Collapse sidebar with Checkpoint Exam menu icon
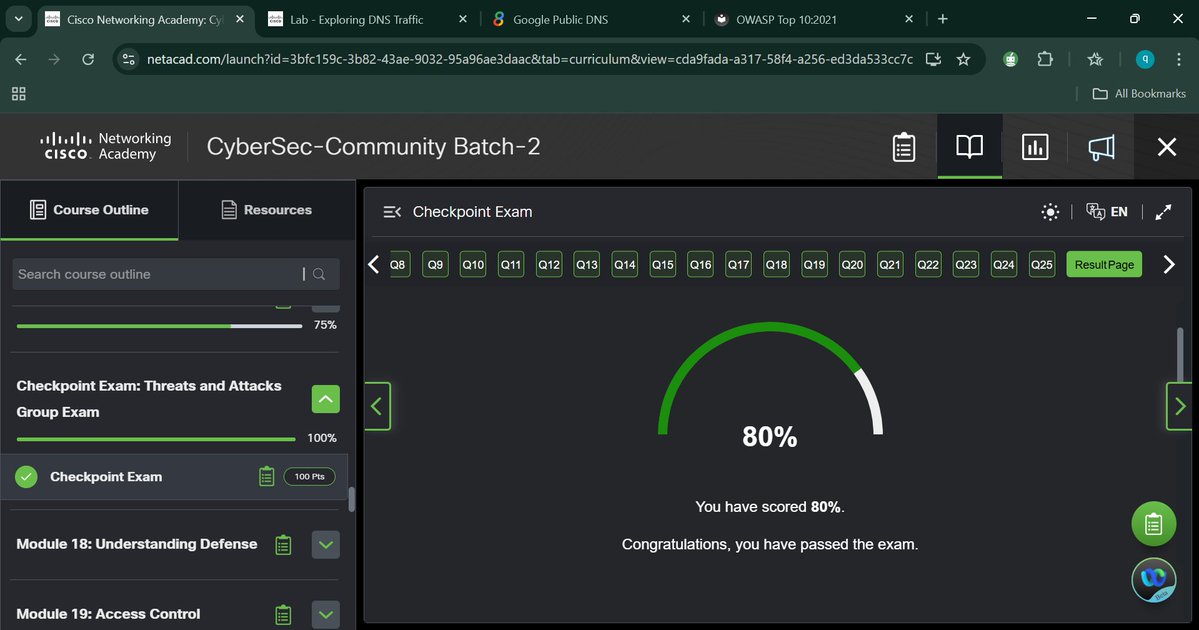This screenshot has height=630, width=1199. [392, 212]
